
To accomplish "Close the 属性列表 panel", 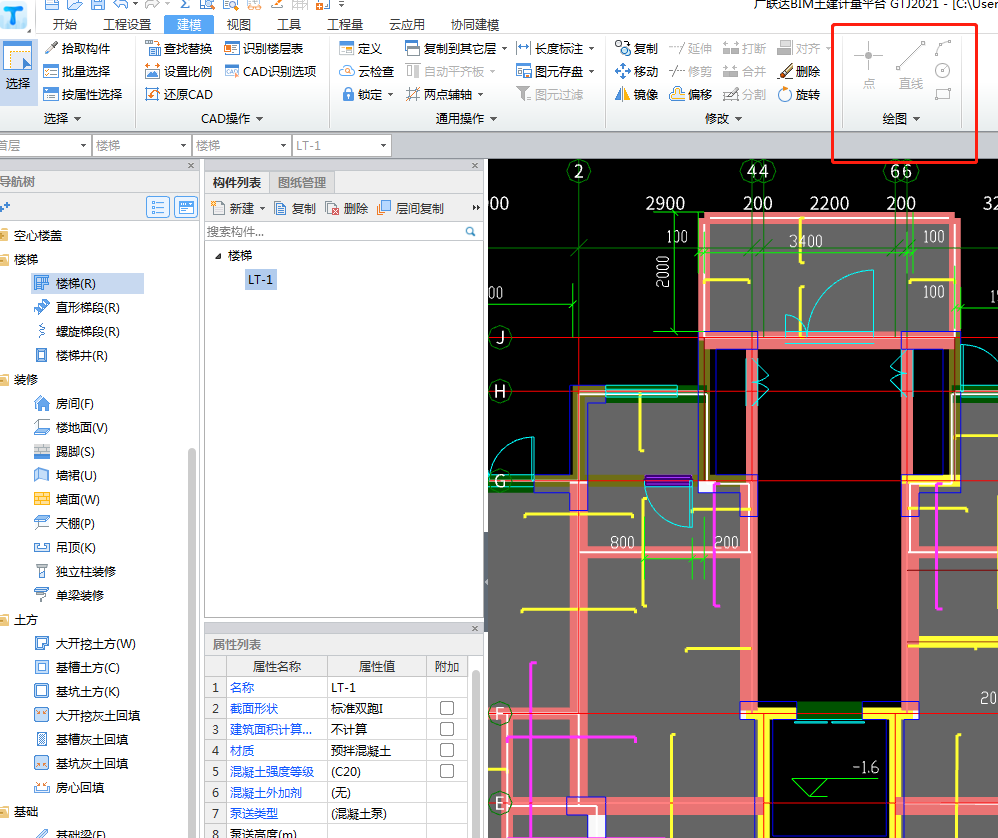I will [475, 628].
